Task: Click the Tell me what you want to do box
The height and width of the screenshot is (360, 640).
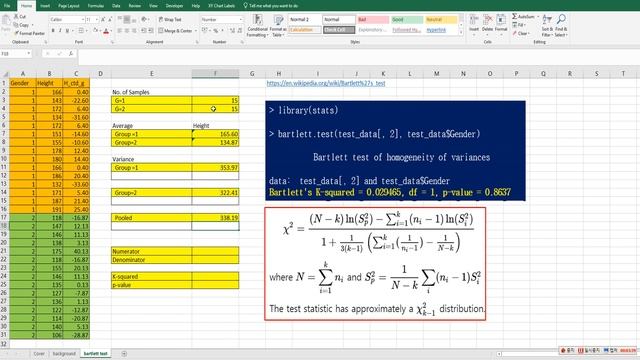Action: tap(271, 6)
